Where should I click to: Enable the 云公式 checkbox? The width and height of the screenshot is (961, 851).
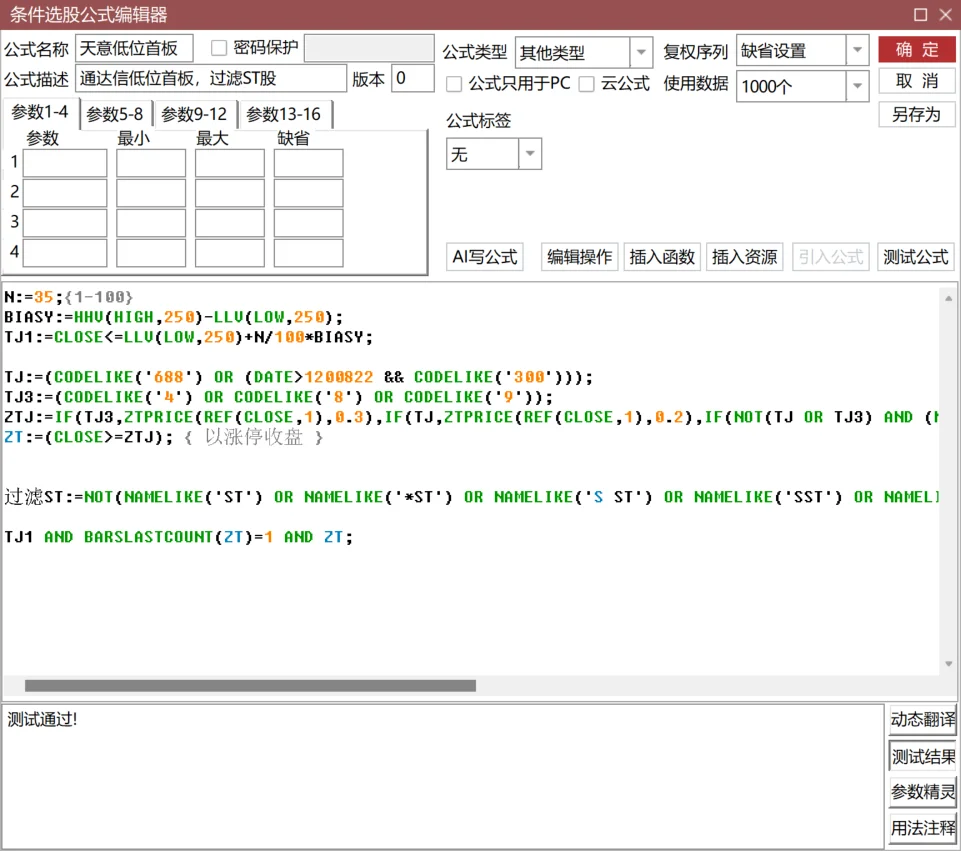click(x=587, y=84)
